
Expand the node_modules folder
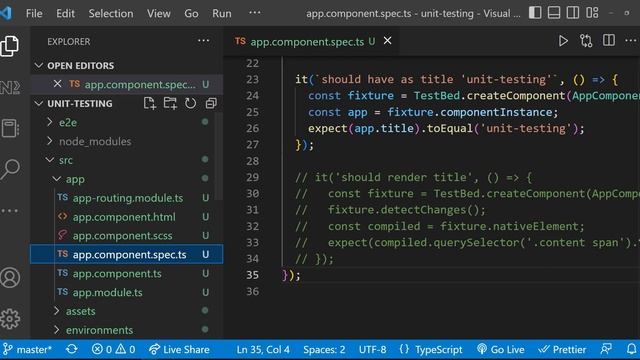(127, 141)
